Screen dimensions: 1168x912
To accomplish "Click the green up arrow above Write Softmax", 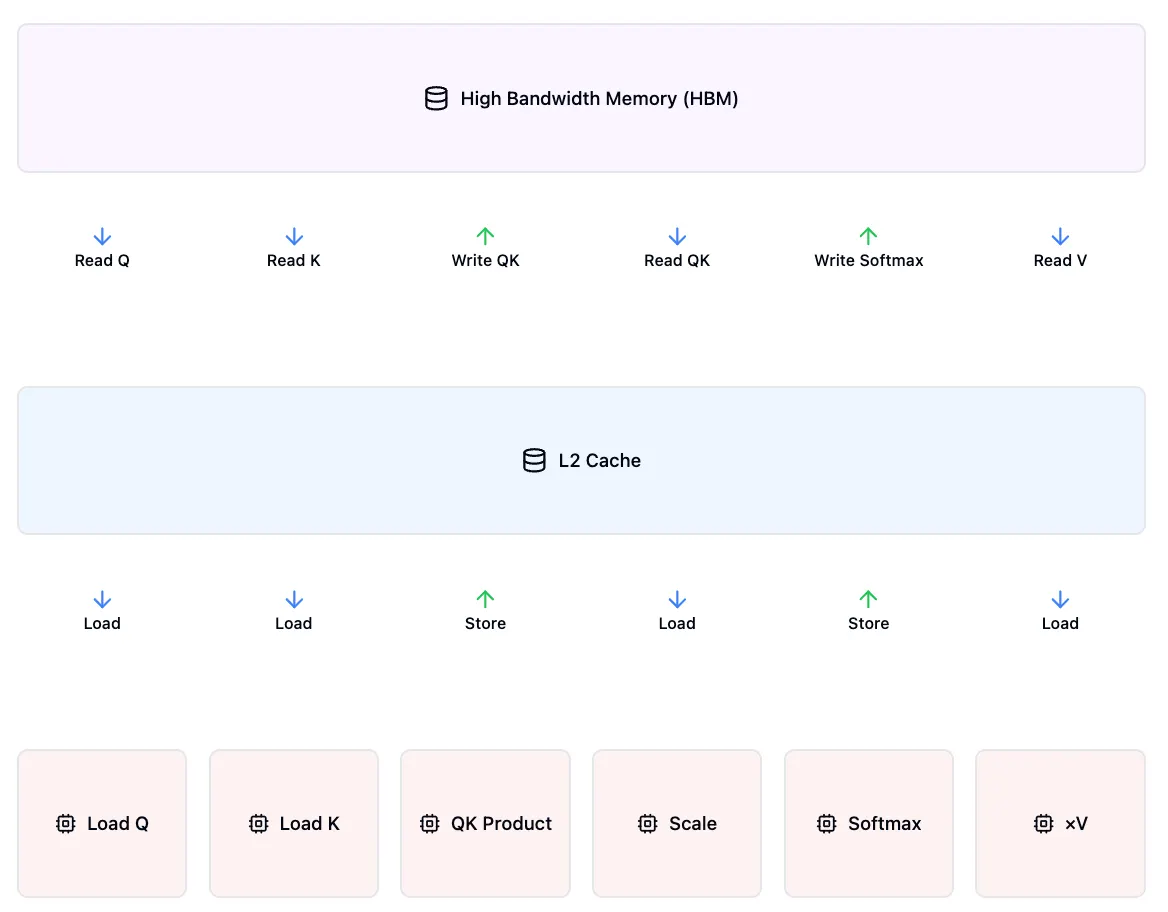I will click(x=868, y=237).
